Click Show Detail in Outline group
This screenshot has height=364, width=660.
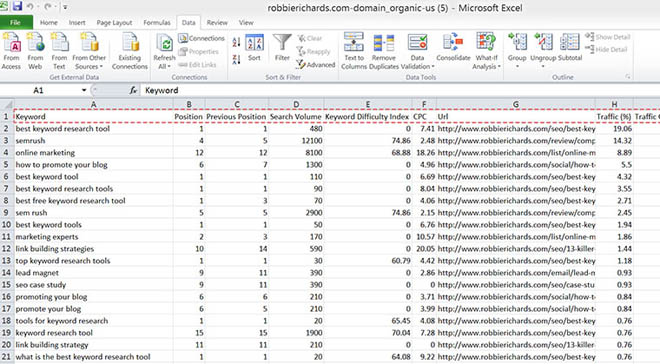(x=607, y=37)
